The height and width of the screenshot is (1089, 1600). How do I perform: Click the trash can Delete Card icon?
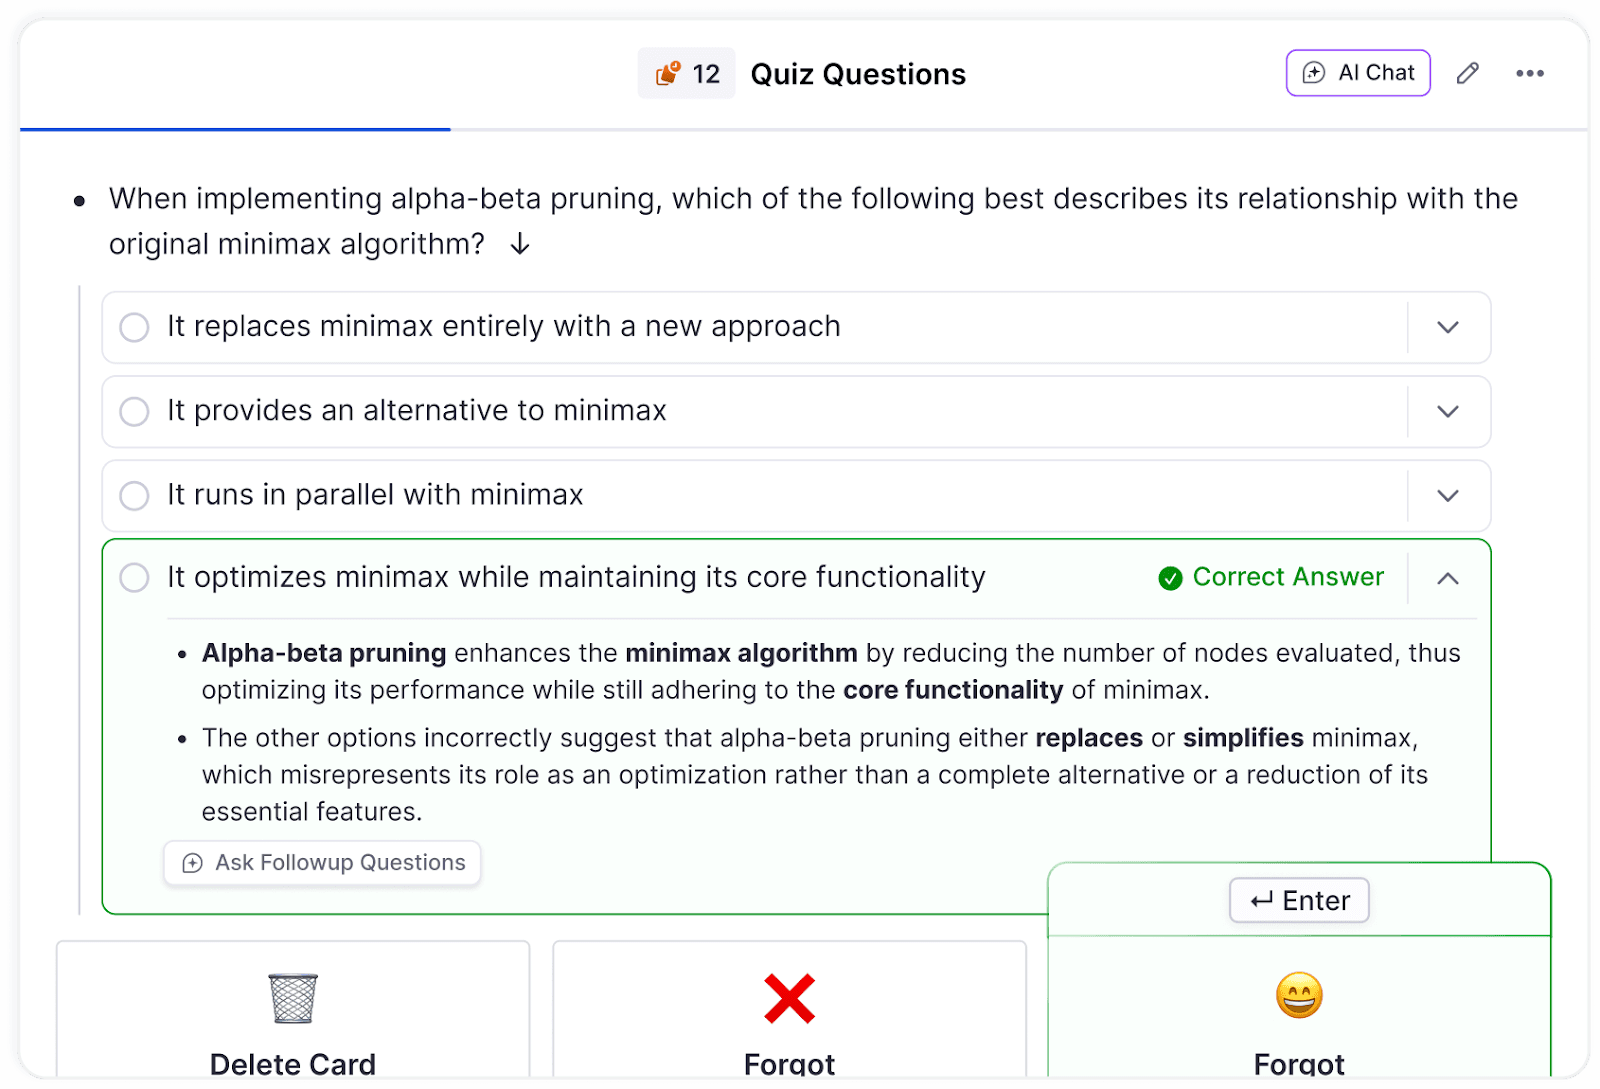(293, 998)
